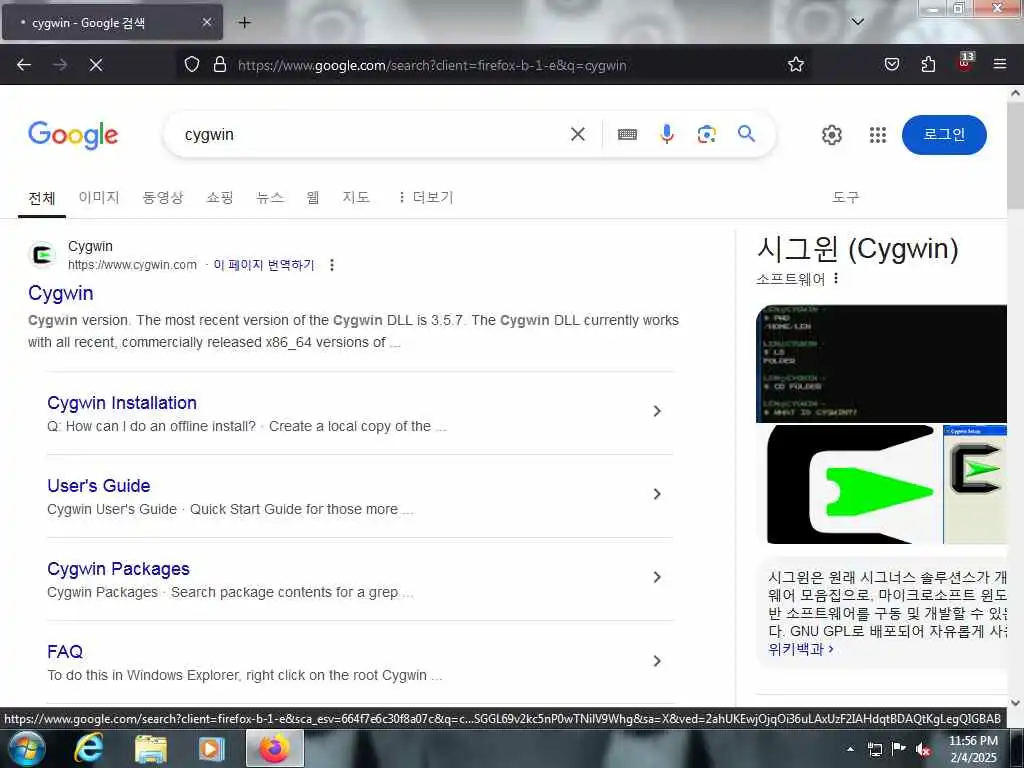Open the FAQ sitelink

coord(65,652)
